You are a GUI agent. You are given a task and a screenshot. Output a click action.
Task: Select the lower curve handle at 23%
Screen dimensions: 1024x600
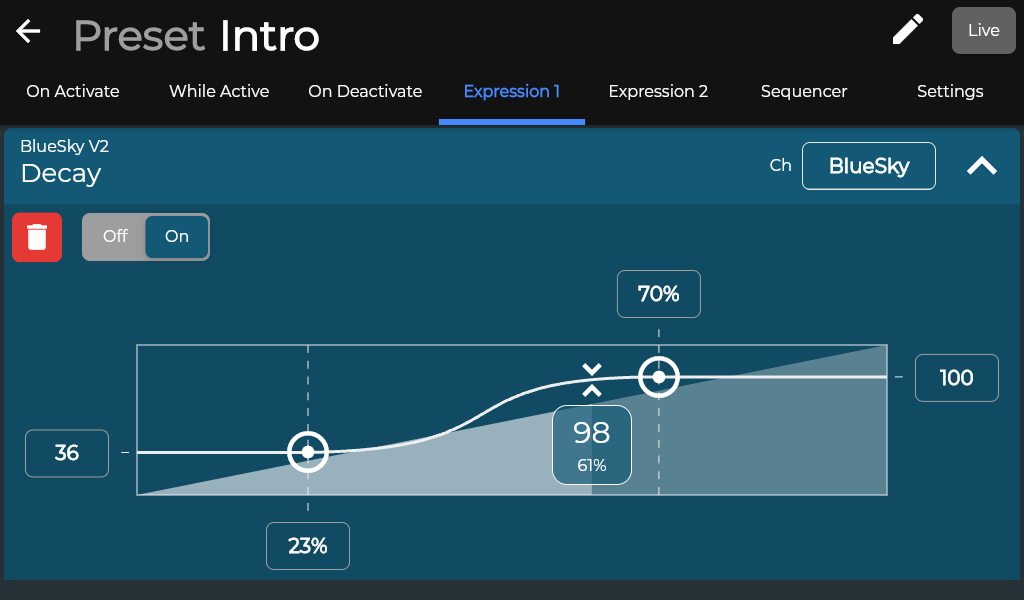(x=308, y=452)
